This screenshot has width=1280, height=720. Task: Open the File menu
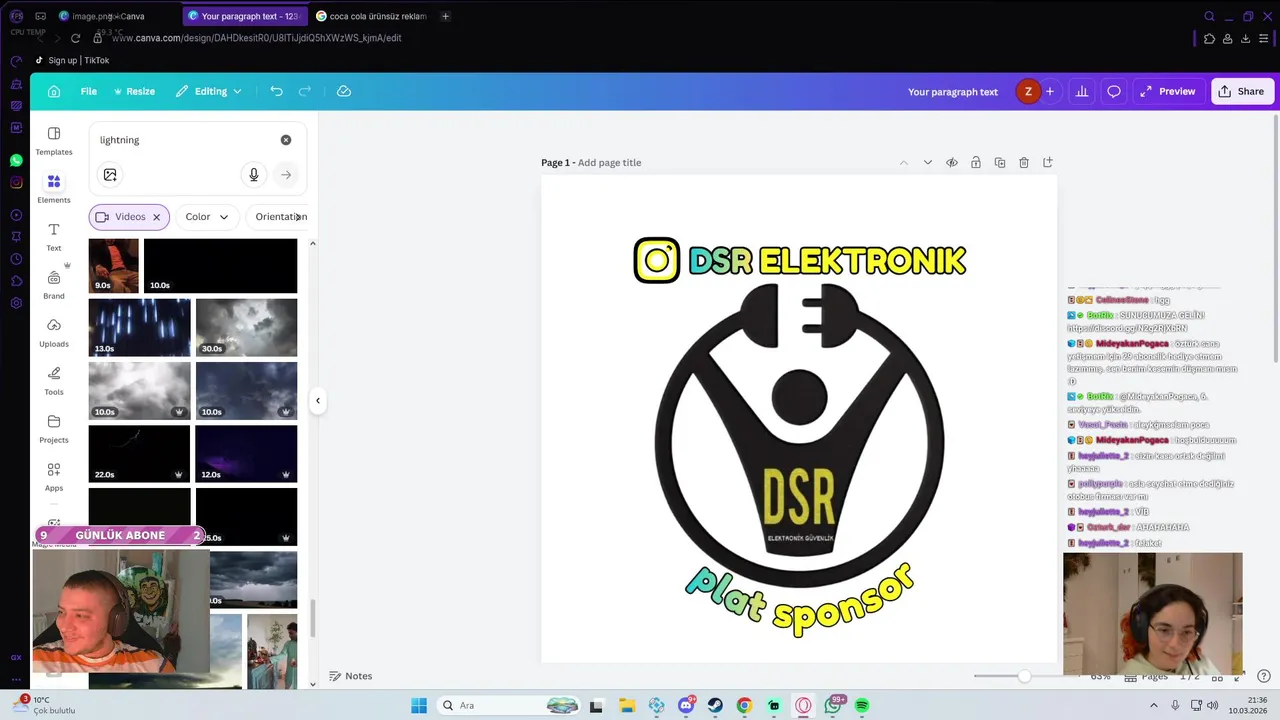[89, 91]
